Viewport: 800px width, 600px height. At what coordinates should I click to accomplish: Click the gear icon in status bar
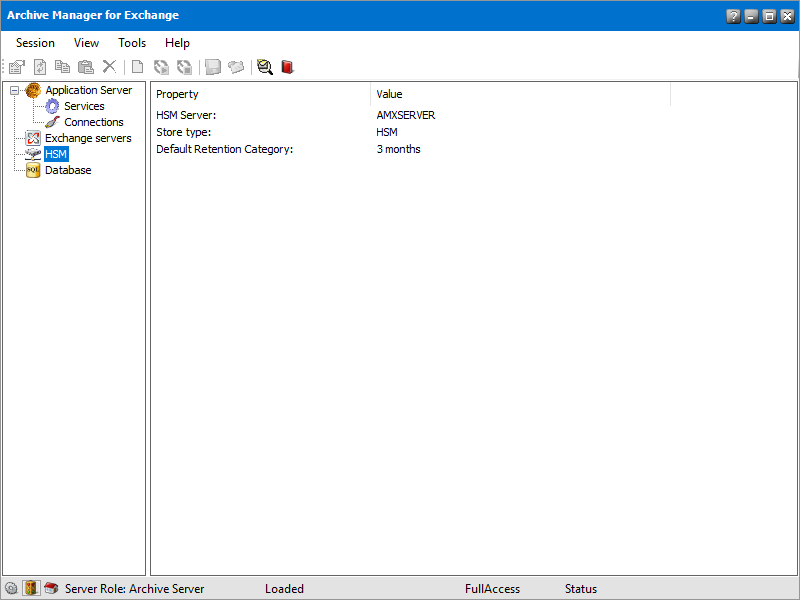pyautogui.click(x=11, y=588)
